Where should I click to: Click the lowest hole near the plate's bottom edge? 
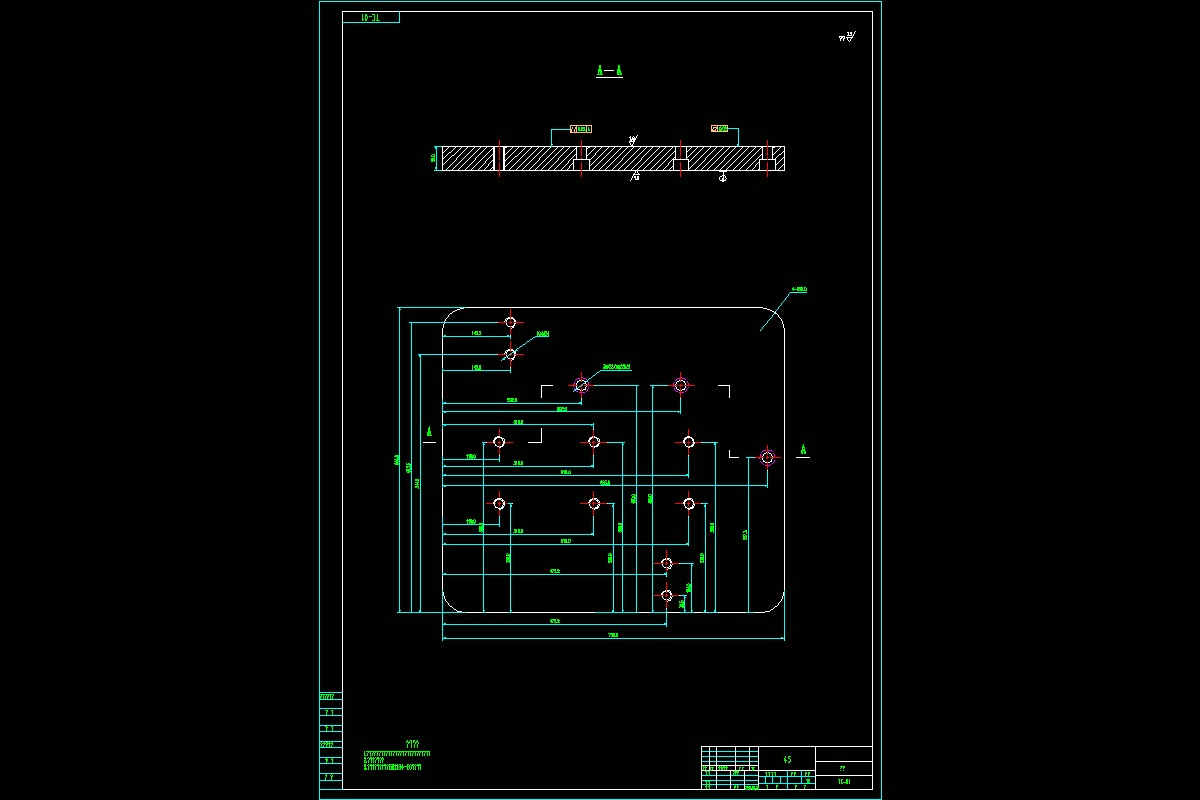click(667, 595)
